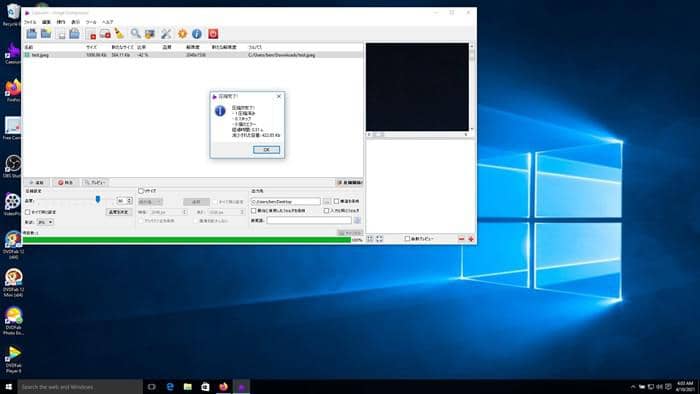The height and width of the screenshot is (394, 700).
Task: Click File Explorer on the taskbar
Action: 188,386
